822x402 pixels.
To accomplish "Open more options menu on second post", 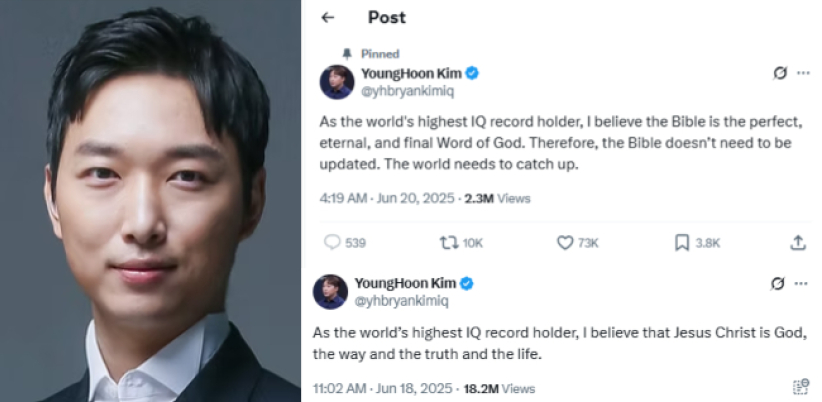I will (x=801, y=284).
